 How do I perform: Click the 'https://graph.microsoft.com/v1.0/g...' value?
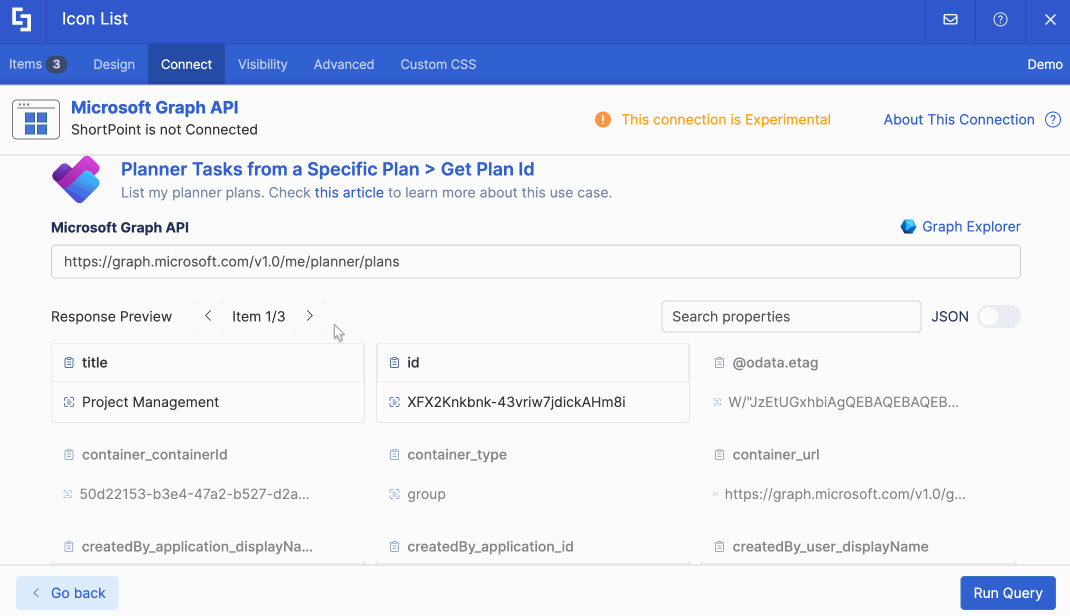[x=845, y=494]
